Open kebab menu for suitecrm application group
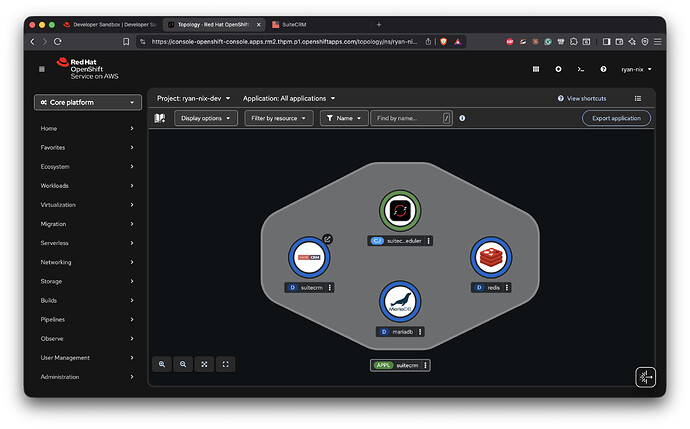The image size is (690, 429). [426, 366]
